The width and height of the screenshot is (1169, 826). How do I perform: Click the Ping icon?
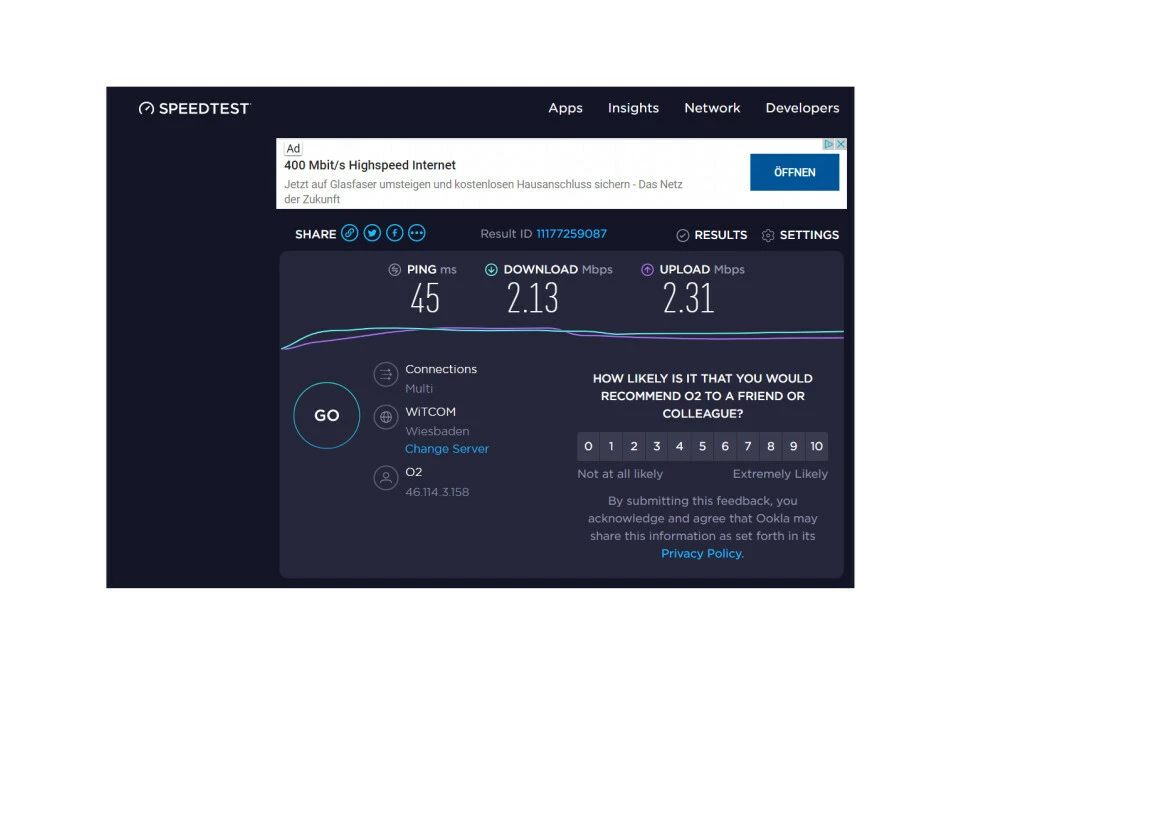click(x=394, y=270)
